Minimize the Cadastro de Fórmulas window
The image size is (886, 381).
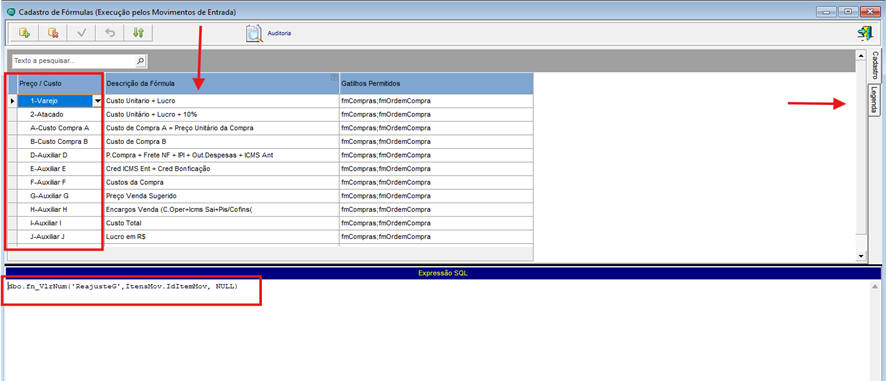coord(827,11)
